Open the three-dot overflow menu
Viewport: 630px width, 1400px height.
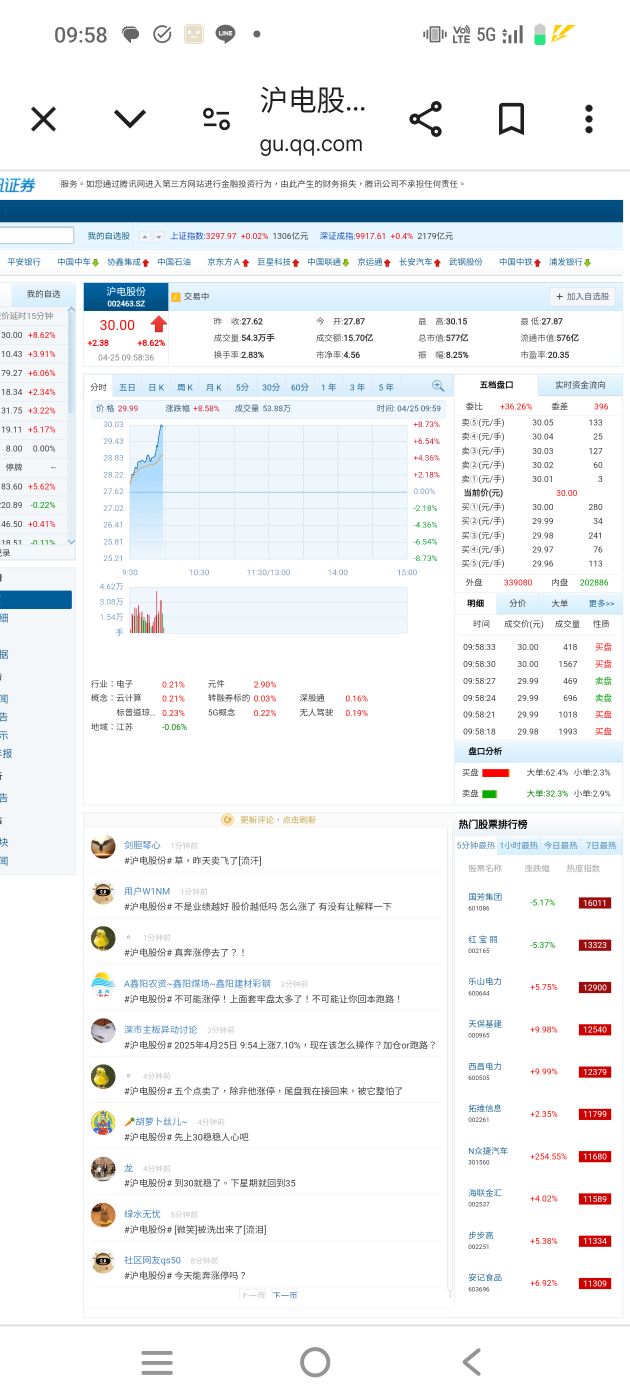click(590, 120)
